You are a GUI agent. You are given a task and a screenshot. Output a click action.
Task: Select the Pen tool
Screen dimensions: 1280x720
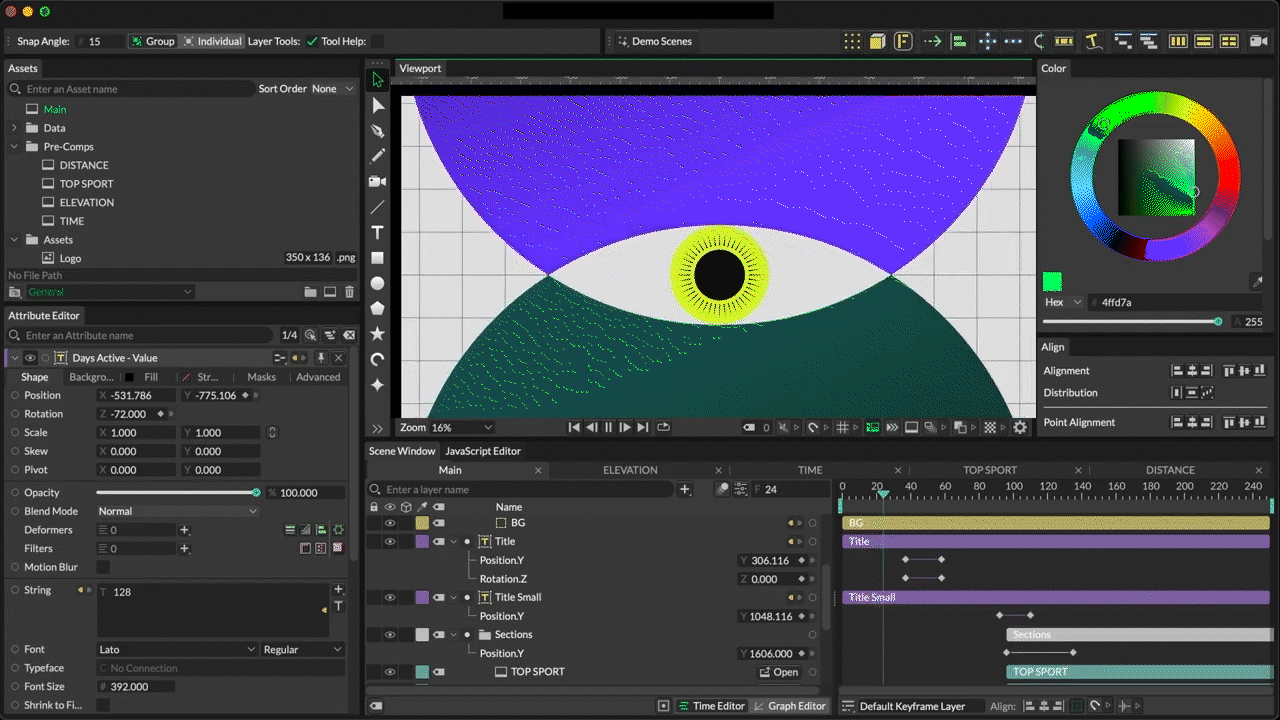pos(377,131)
